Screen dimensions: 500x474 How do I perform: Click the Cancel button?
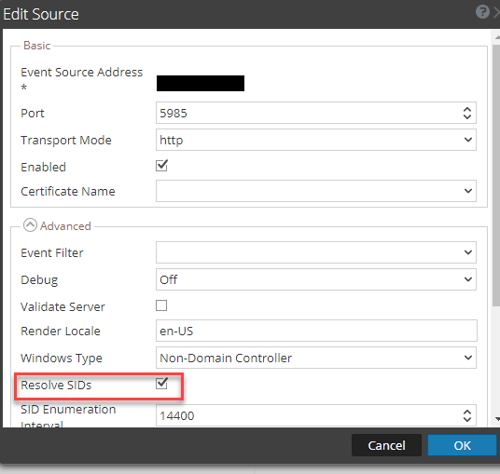coord(387,445)
